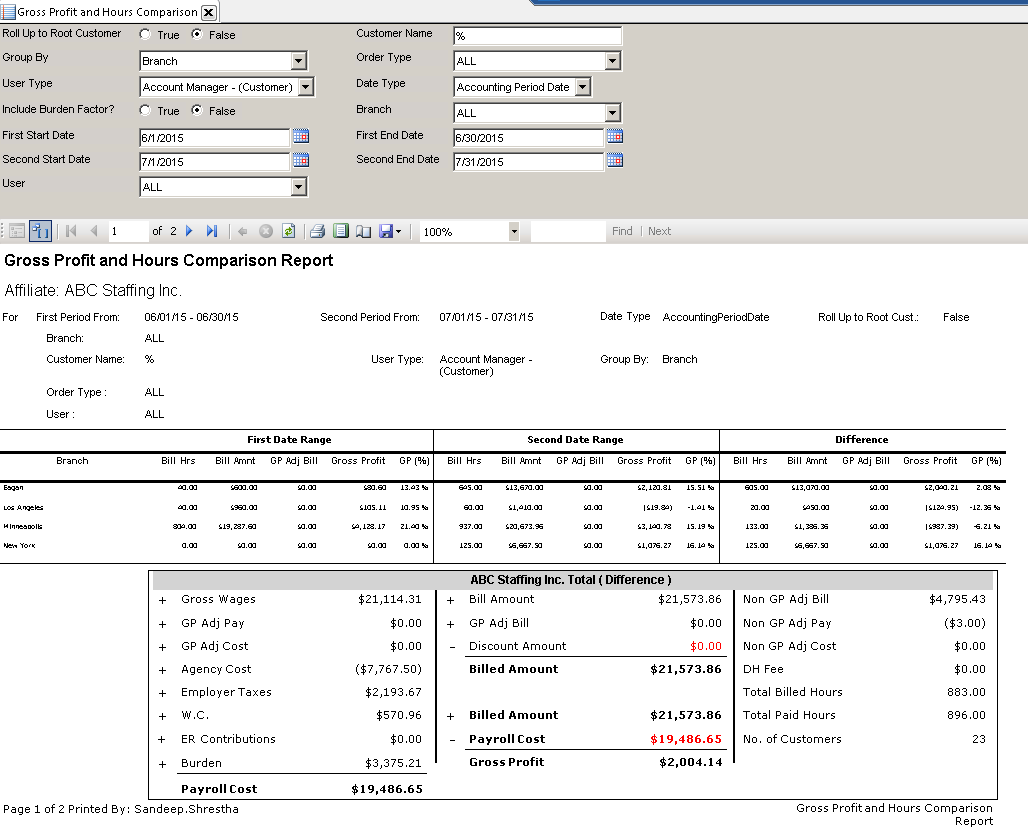Click the Customer Name input field

click(x=538, y=36)
